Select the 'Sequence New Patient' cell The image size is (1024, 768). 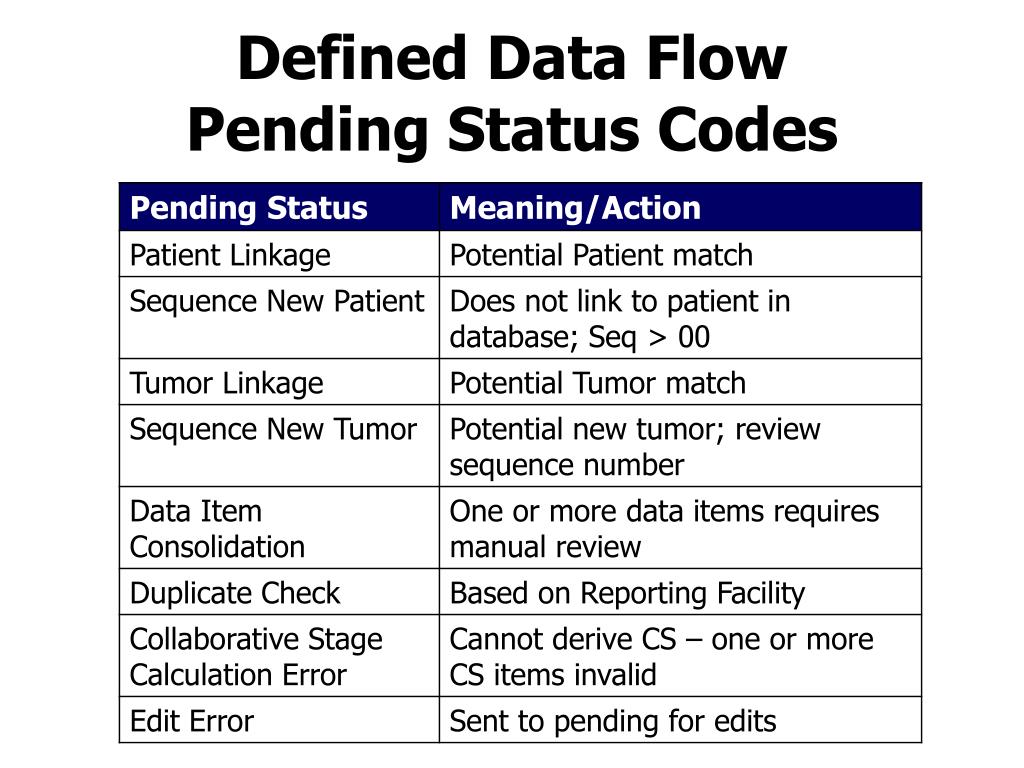tap(280, 317)
